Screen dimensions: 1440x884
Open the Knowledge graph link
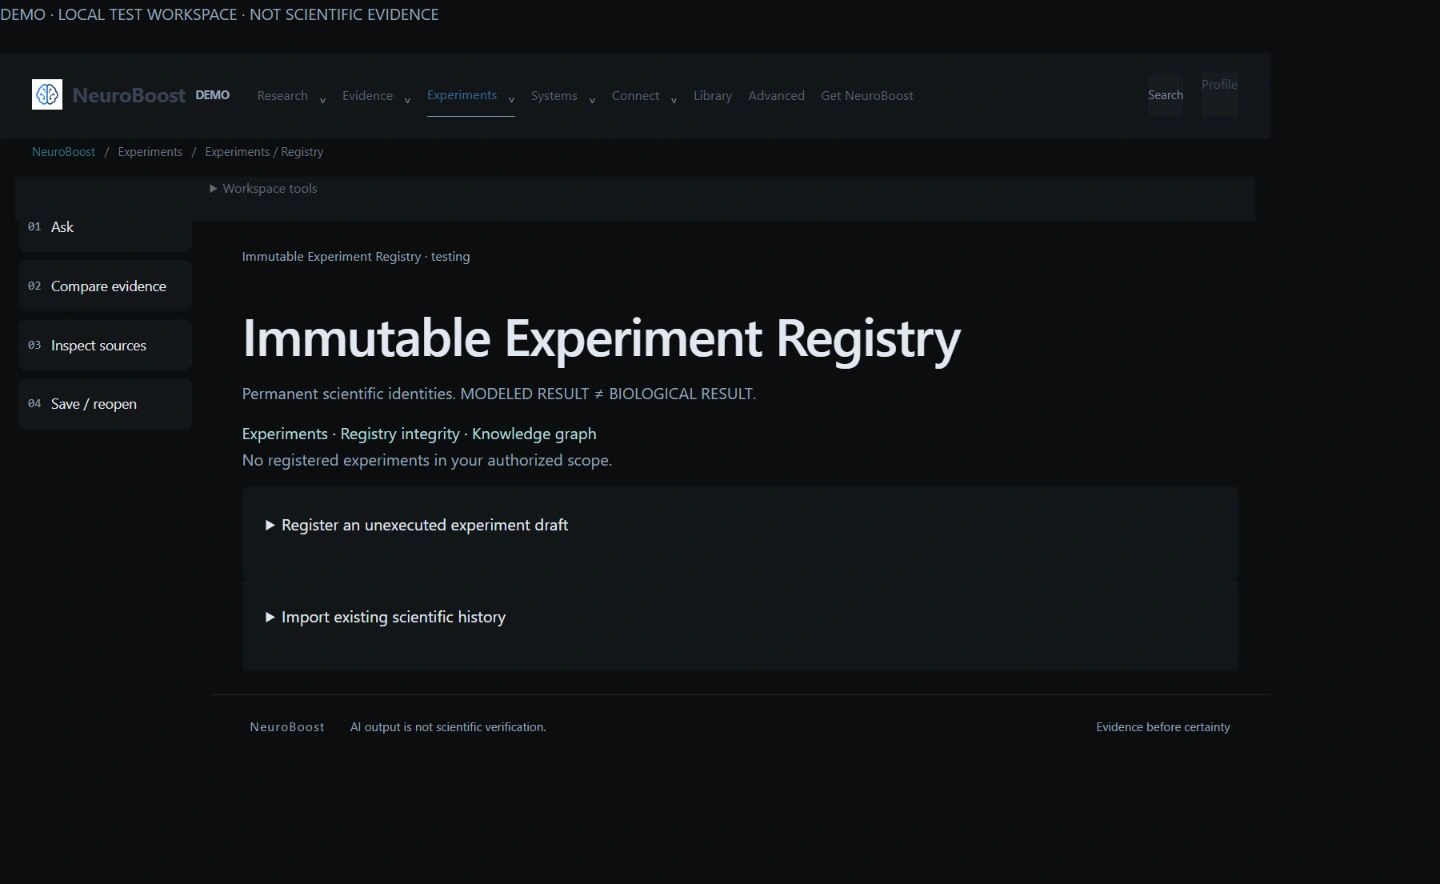pyautogui.click(x=534, y=434)
